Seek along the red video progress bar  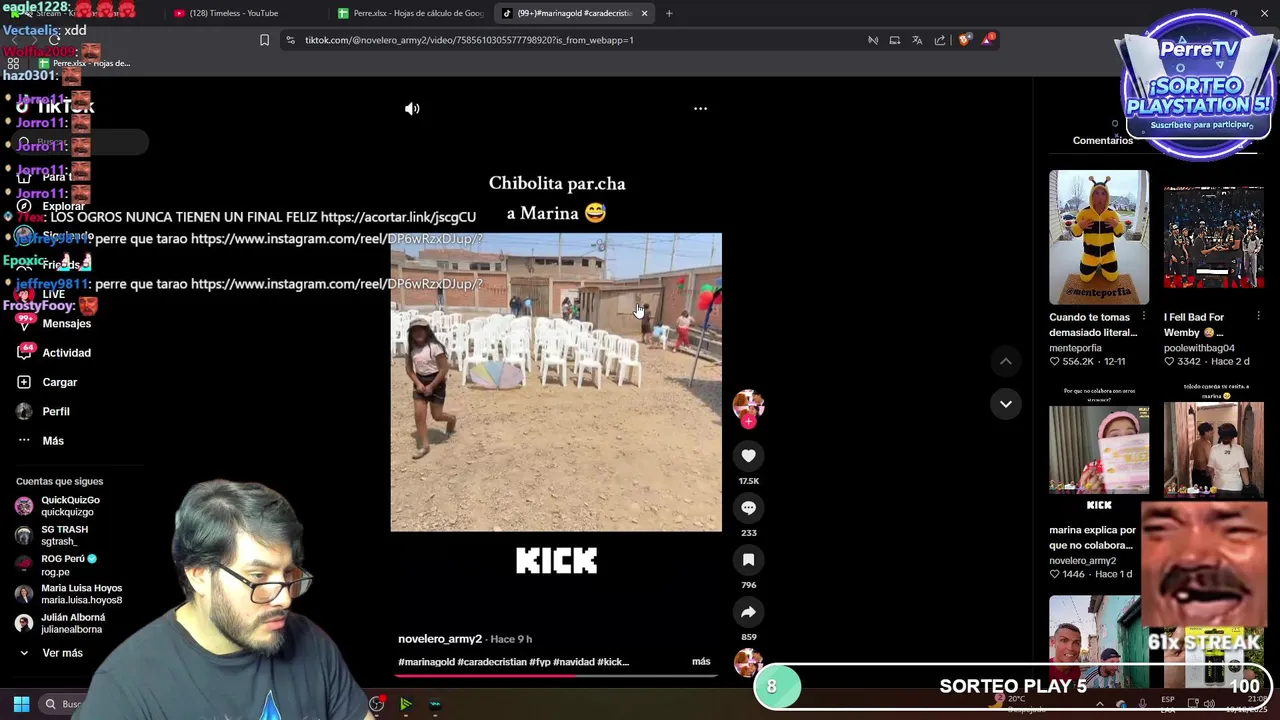tap(556, 675)
